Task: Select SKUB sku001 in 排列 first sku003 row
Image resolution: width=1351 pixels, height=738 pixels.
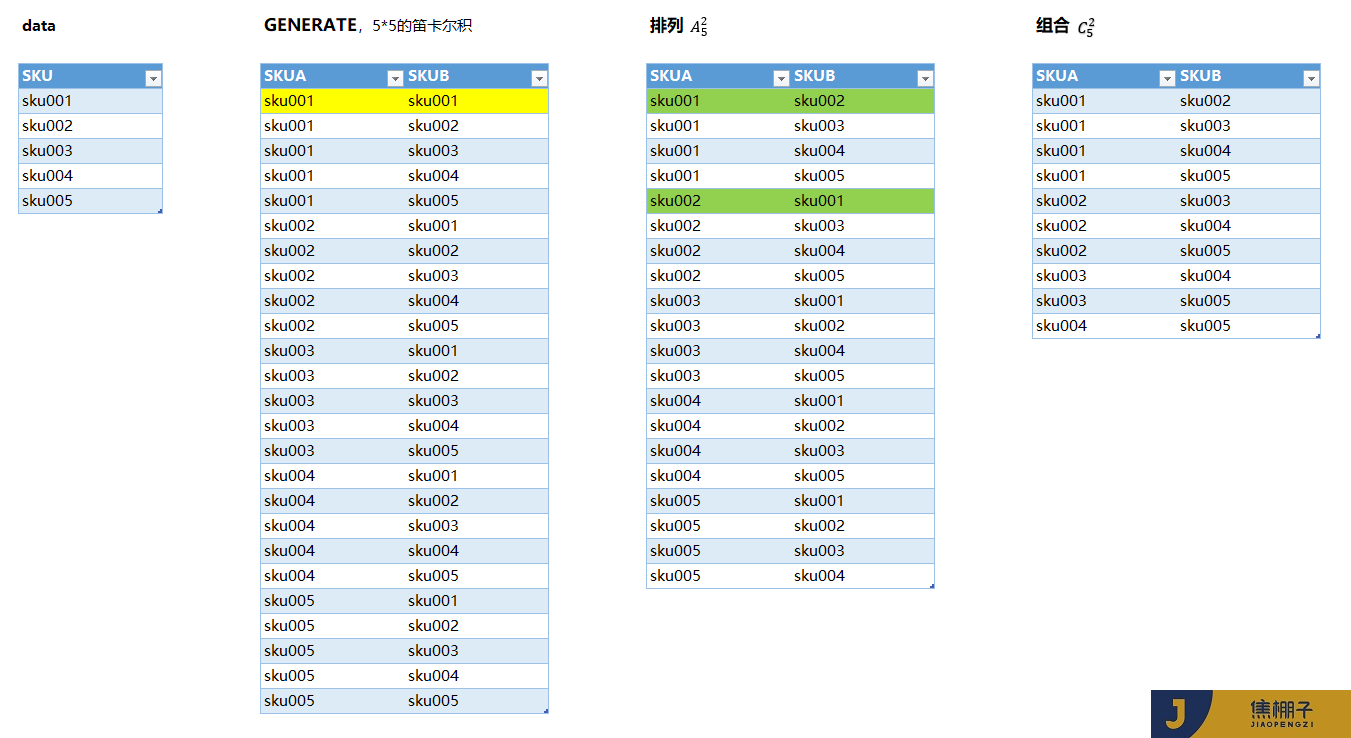Action: [862, 301]
